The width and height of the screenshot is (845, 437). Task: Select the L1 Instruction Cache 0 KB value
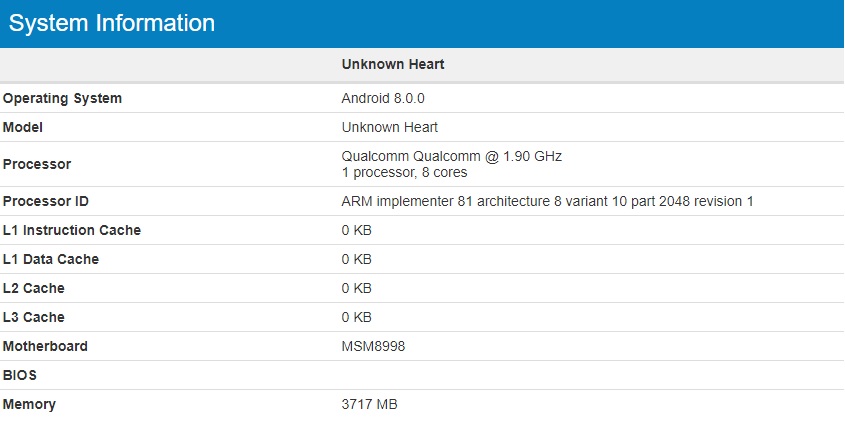[x=357, y=231]
